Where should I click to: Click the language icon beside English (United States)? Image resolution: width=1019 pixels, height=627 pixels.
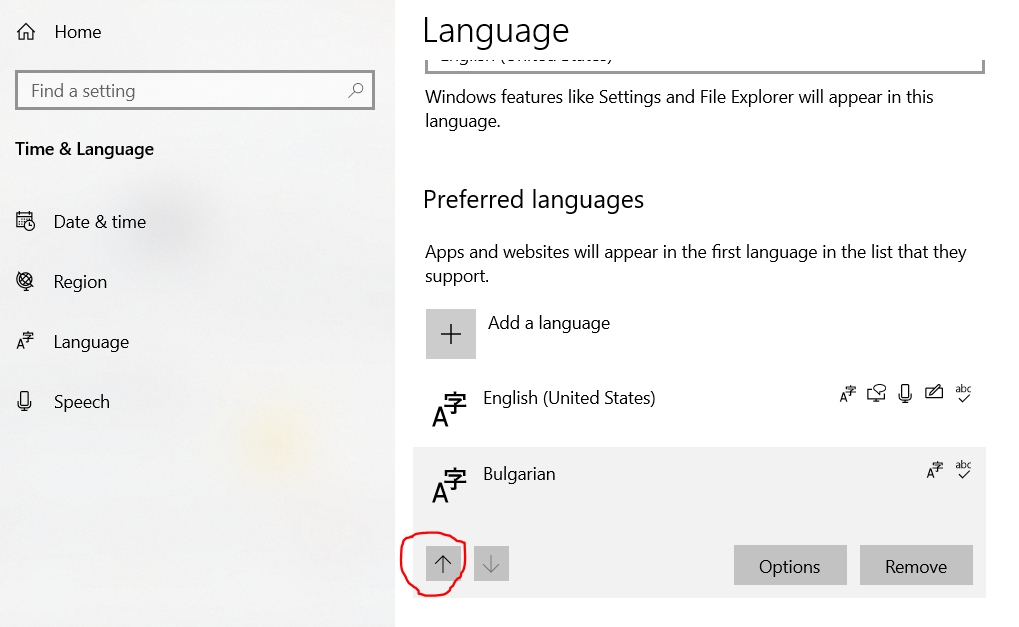click(449, 409)
